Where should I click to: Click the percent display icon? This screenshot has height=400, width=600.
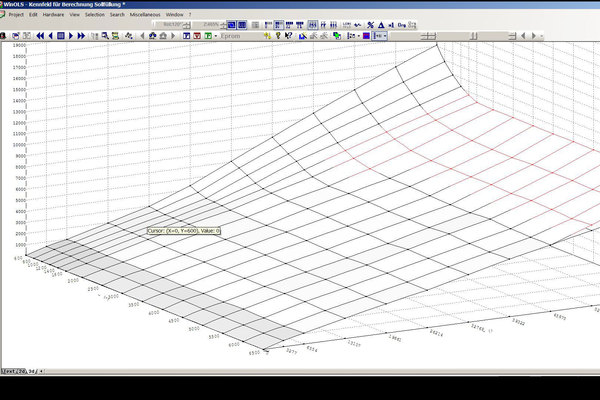point(370,25)
